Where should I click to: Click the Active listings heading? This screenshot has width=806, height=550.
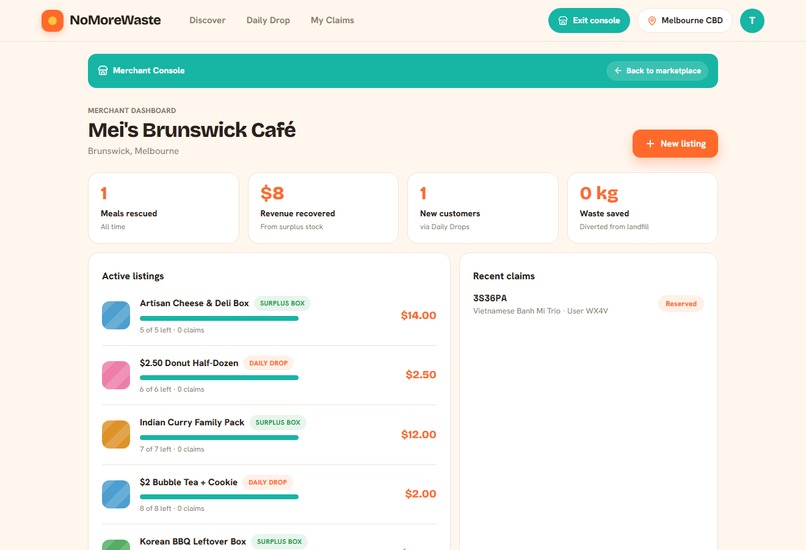click(133, 277)
